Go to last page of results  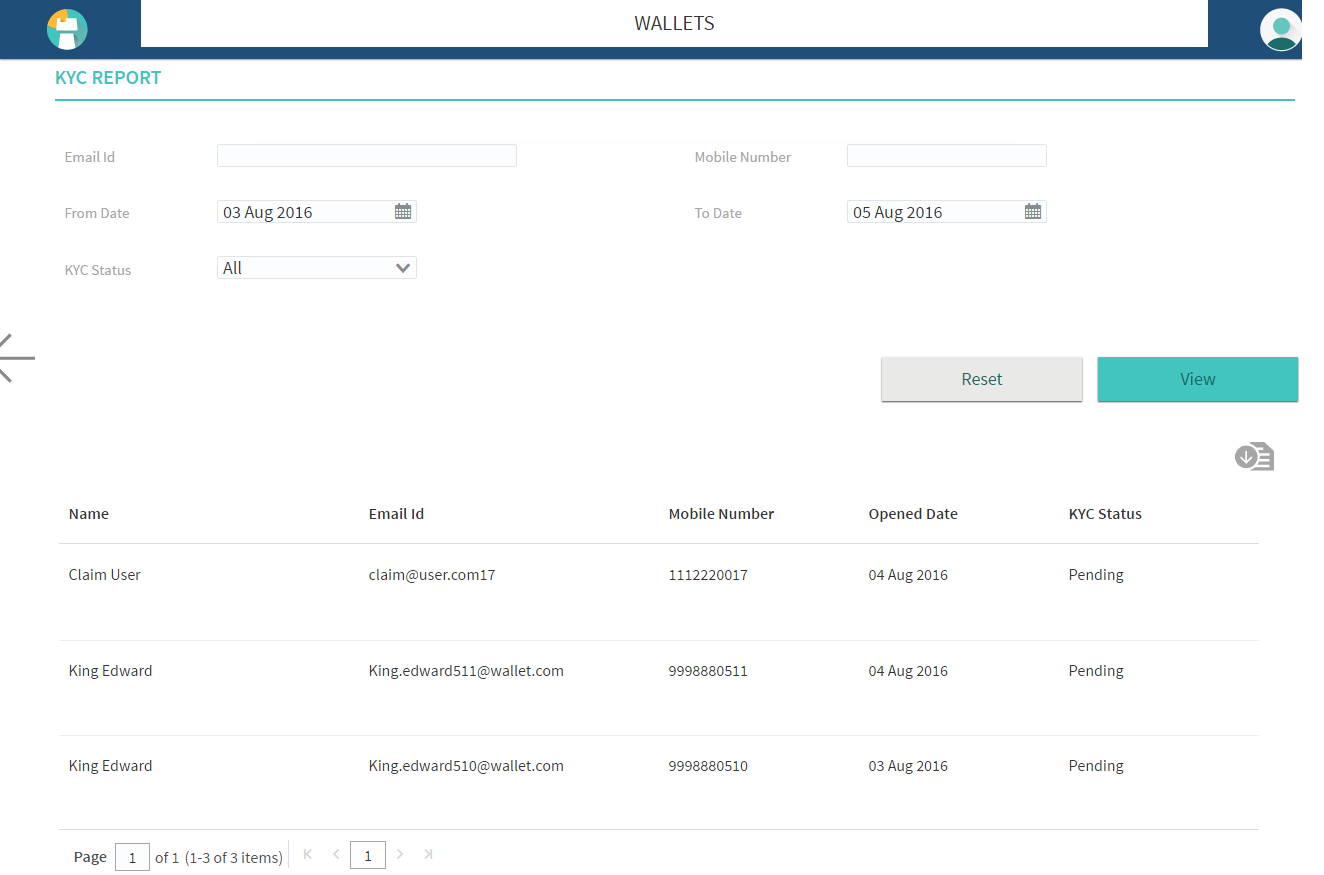[x=428, y=854]
